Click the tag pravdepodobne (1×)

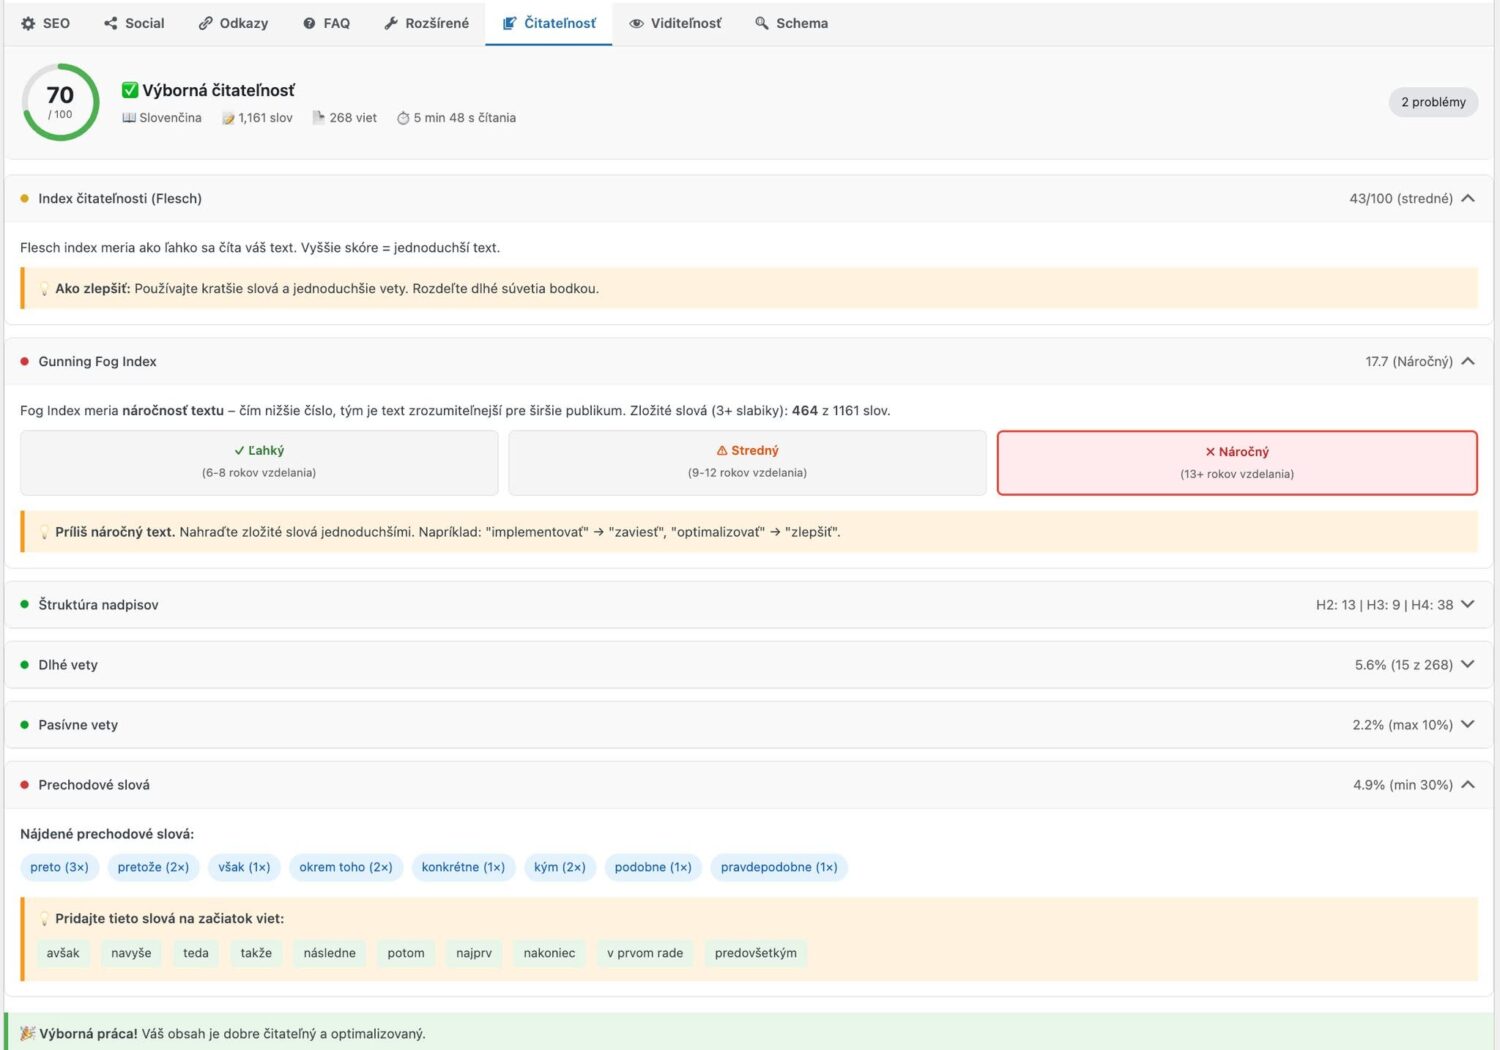coord(779,867)
